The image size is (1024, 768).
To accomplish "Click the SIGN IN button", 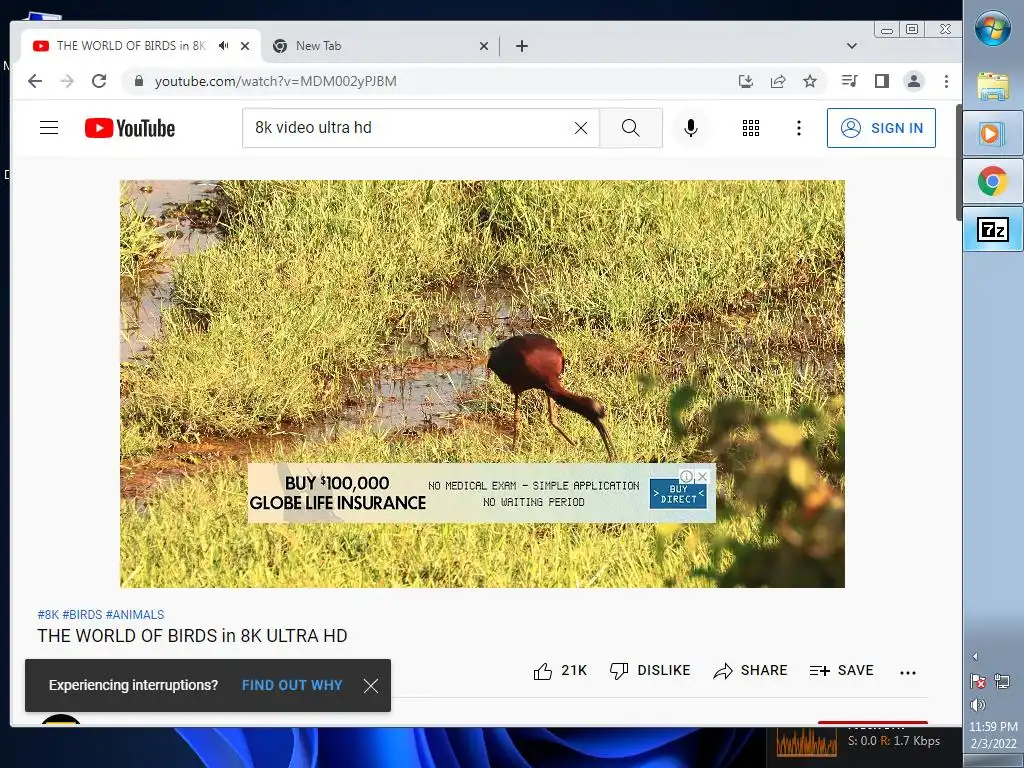I will 881,128.
